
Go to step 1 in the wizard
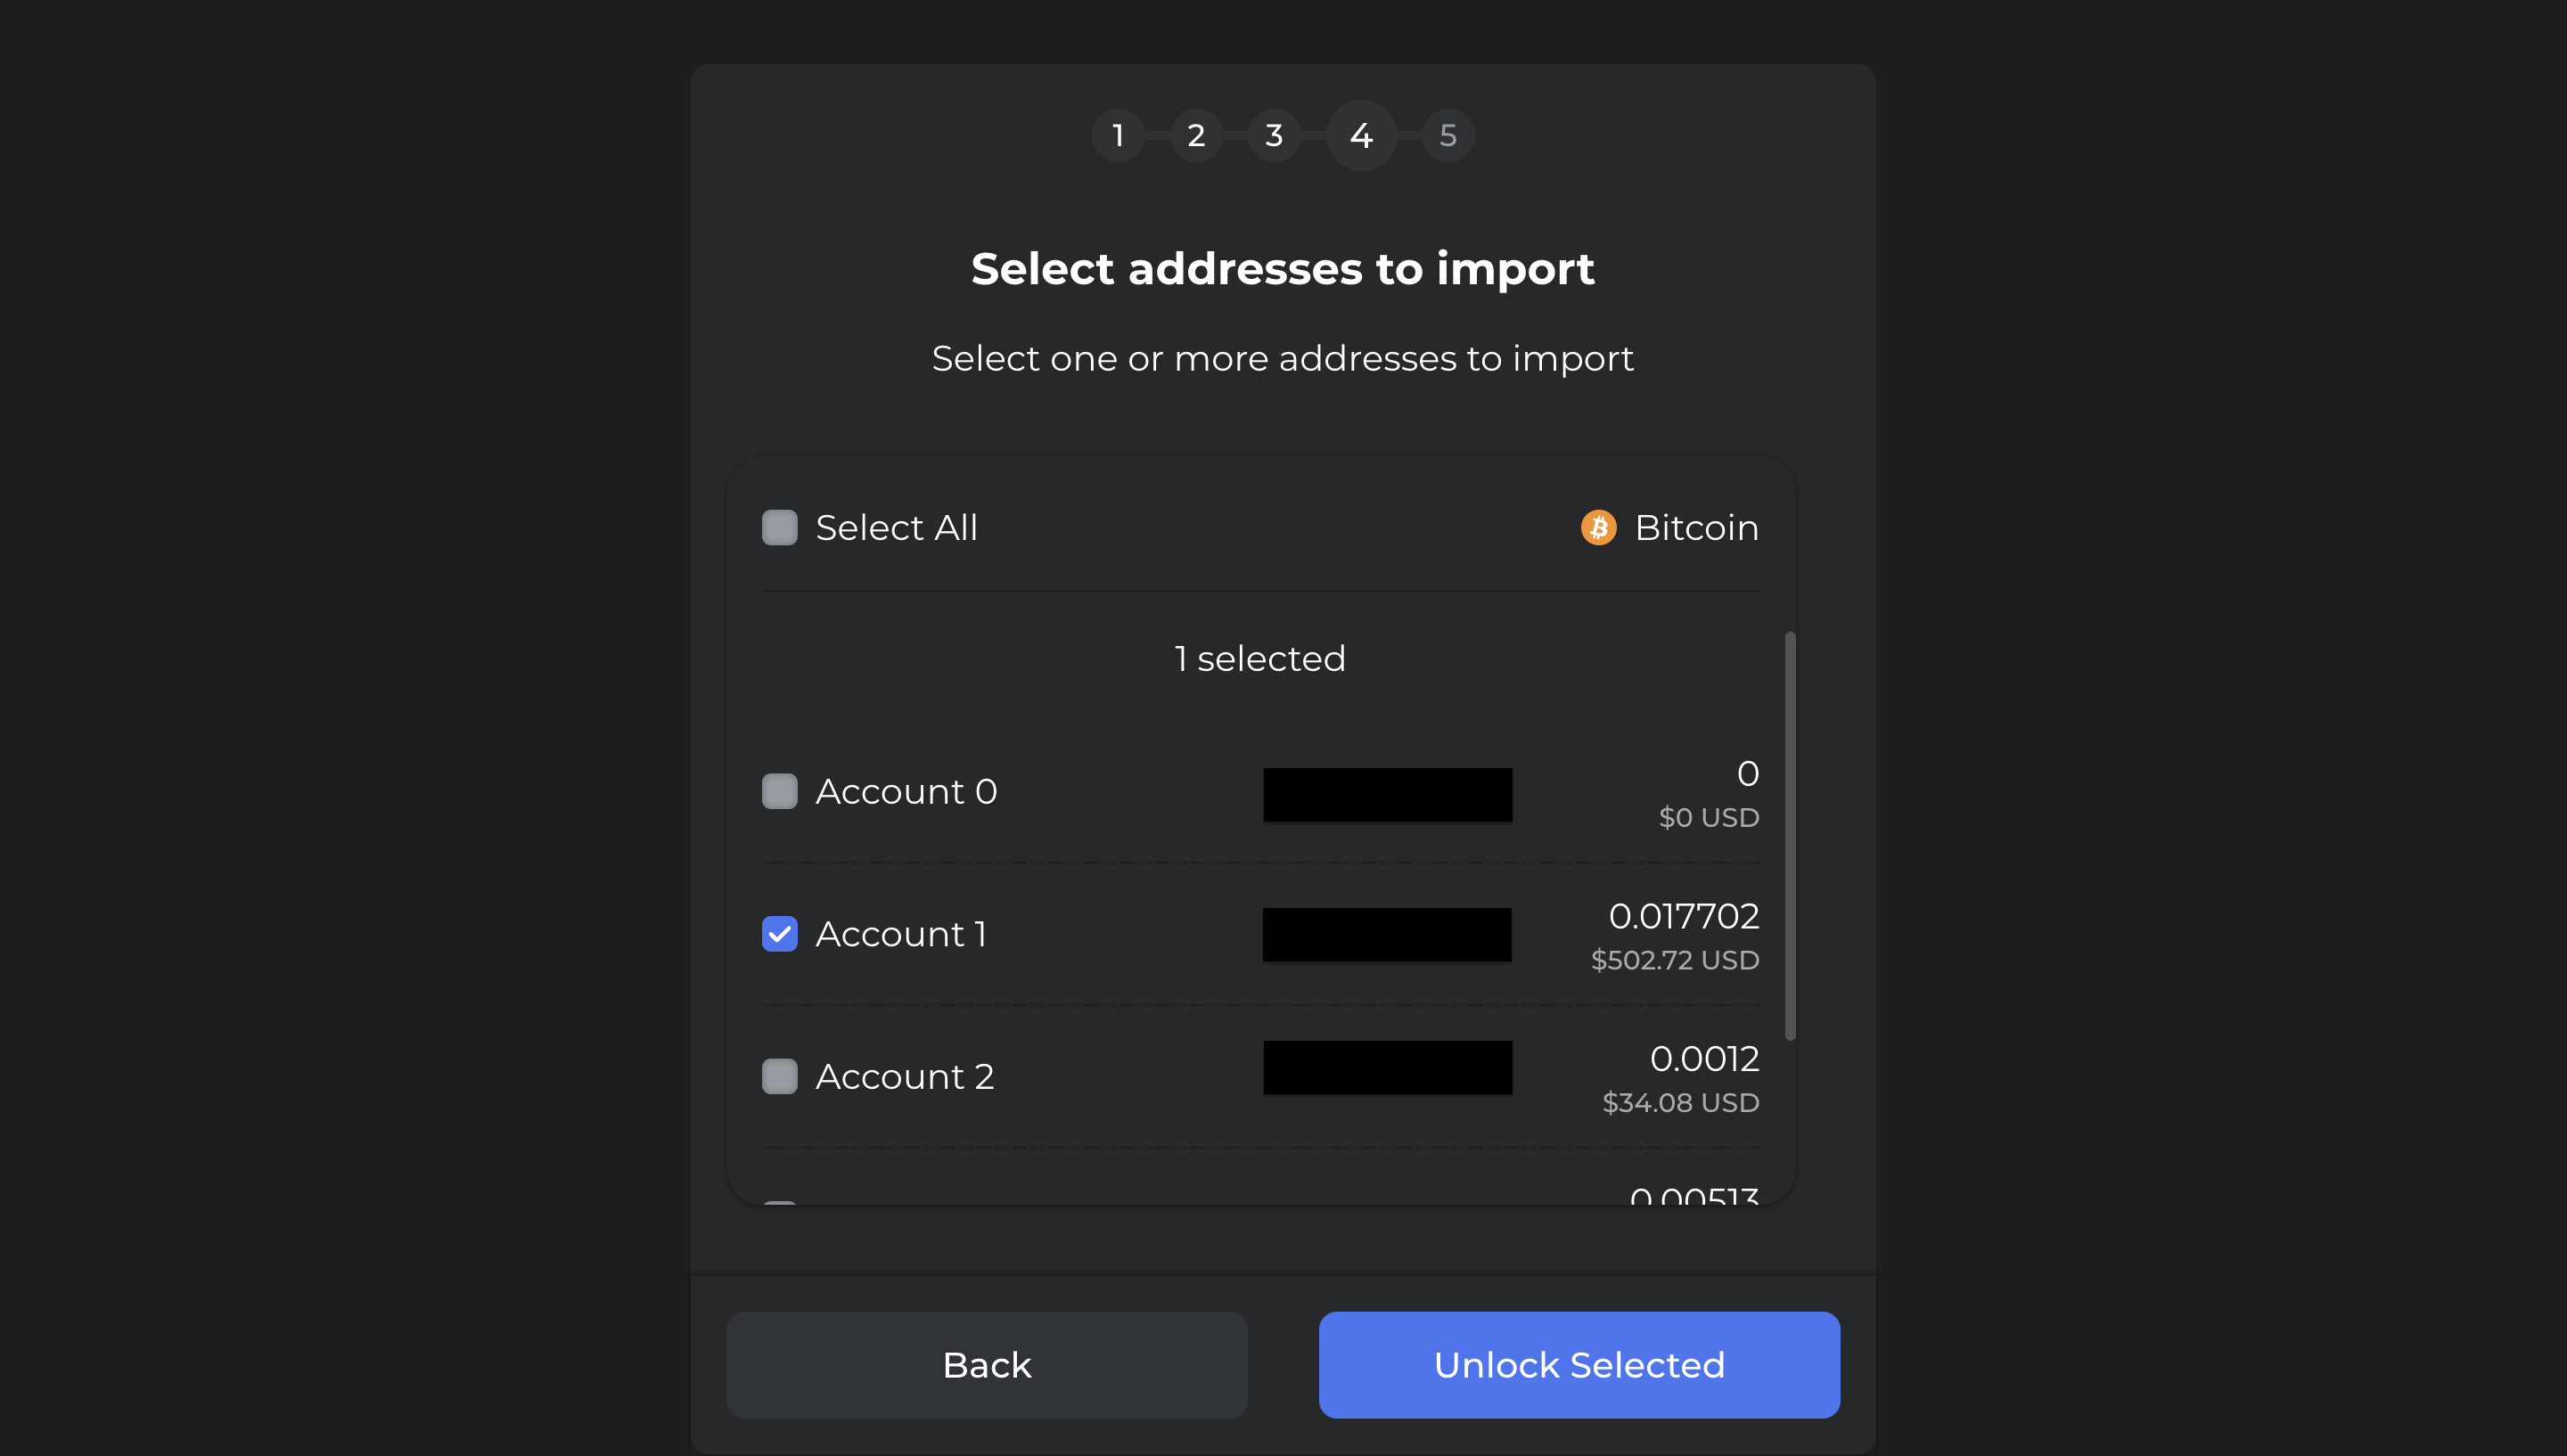[1118, 135]
